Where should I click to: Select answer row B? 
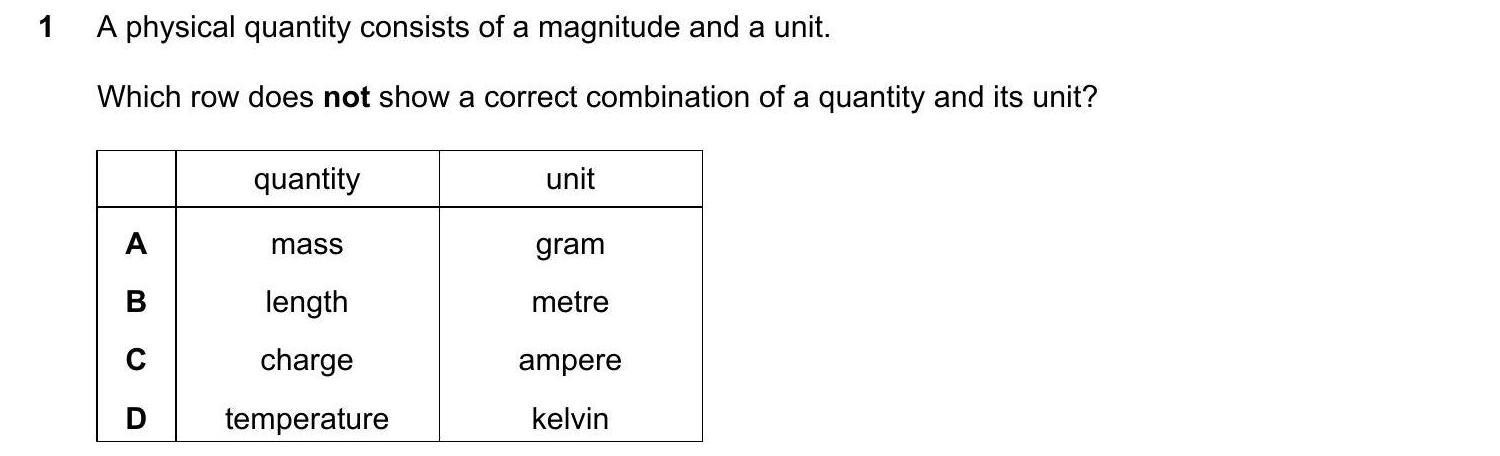136,302
